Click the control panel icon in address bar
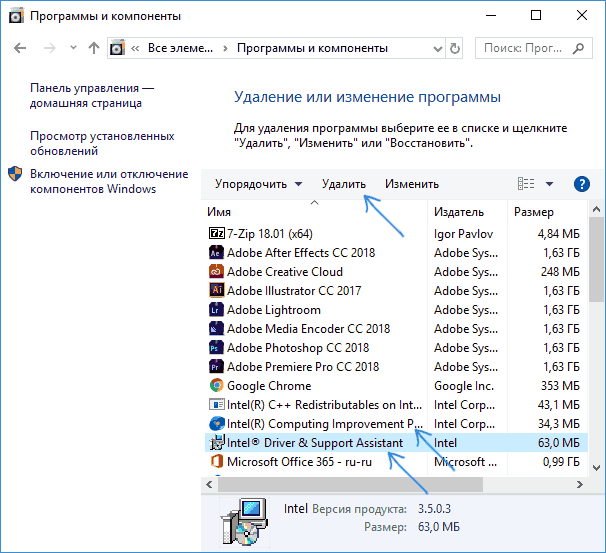Image resolution: width=606 pixels, height=553 pixels. point(117,48)
